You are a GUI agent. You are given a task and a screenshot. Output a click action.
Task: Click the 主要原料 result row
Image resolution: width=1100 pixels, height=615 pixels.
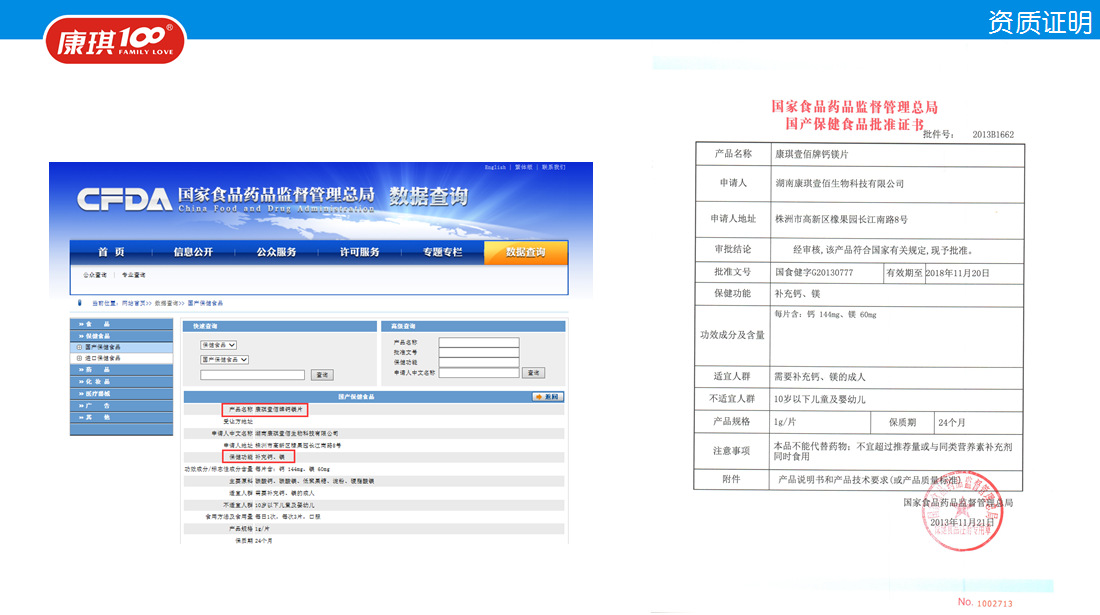(x=374, y=481)
